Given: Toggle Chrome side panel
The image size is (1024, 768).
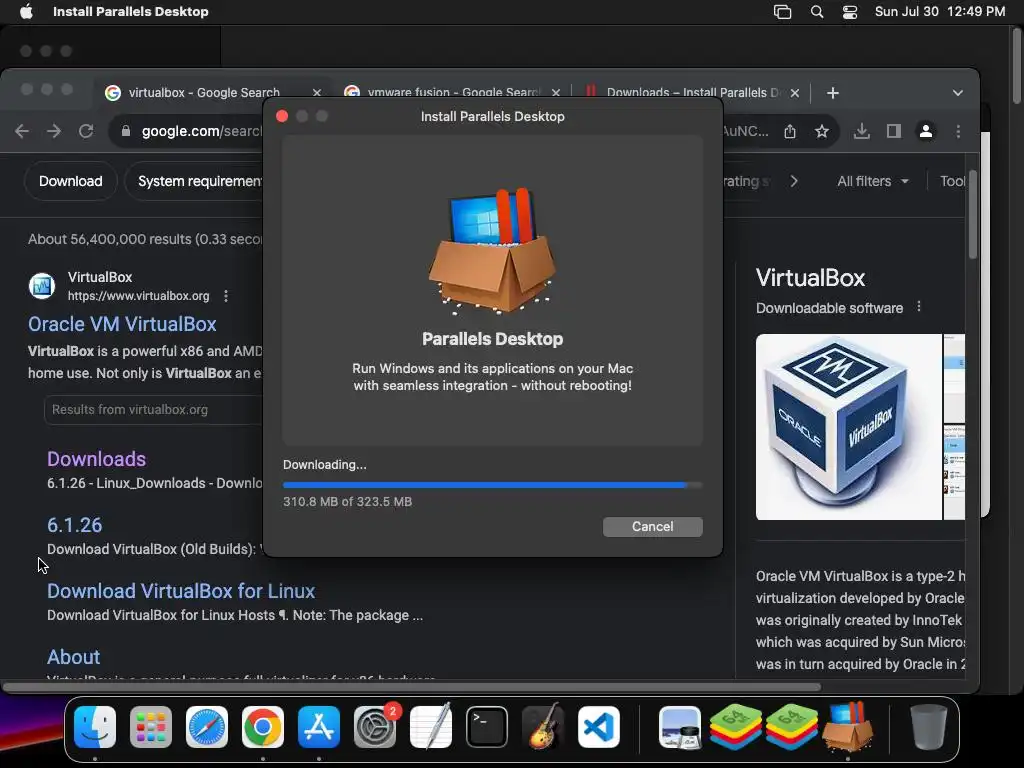Looking at the screenshot, I should (x=893, y=131).
